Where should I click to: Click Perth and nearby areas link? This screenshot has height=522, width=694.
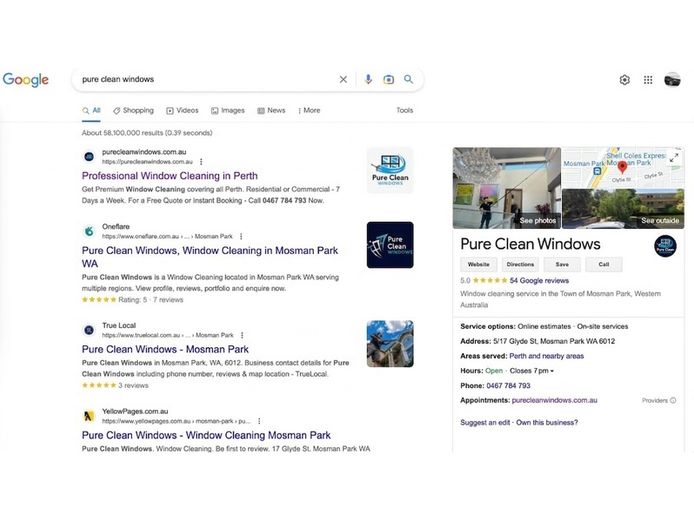[x=546, y=356]
